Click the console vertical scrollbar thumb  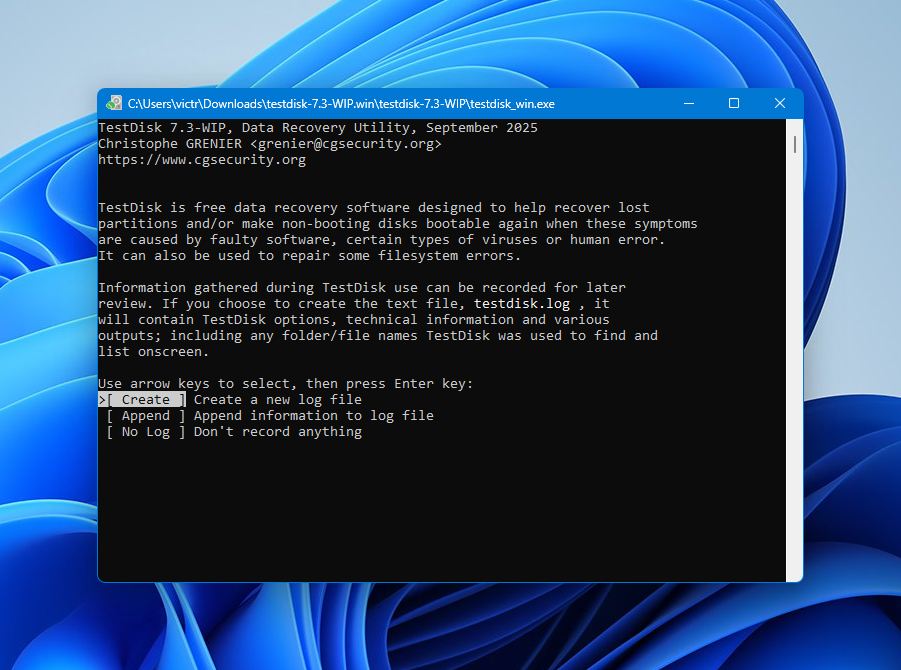[795, 144]
